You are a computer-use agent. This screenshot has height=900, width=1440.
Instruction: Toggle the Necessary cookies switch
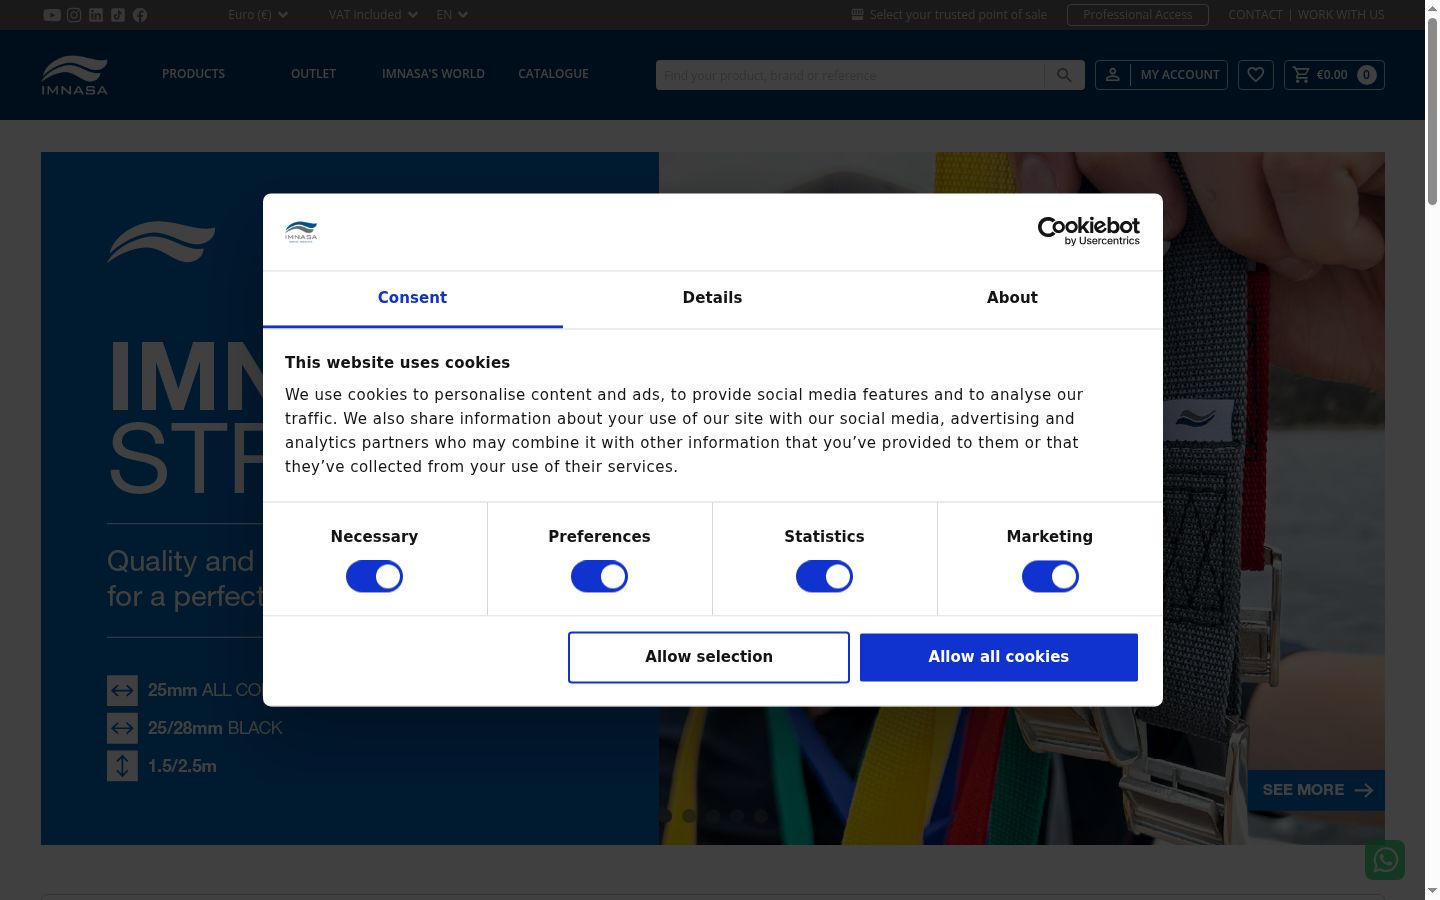[374, 577]
